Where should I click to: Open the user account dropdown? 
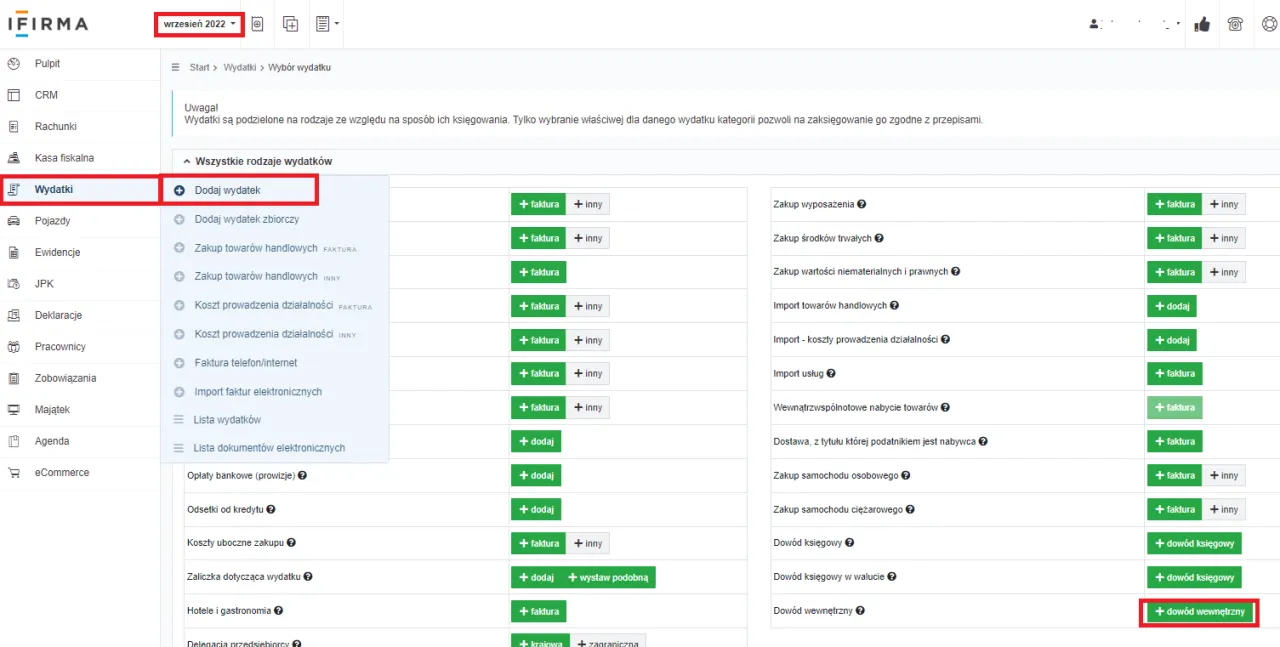click(1135, 24)
